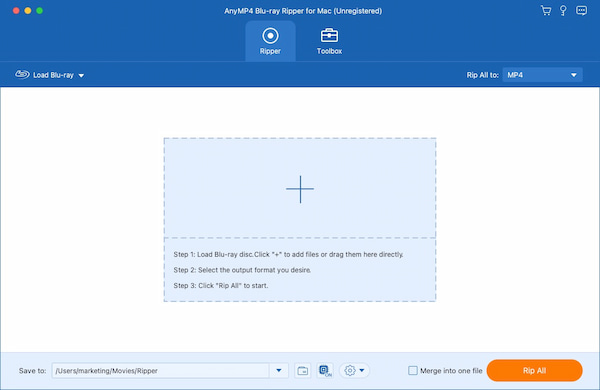Viewport: 600px width, 390px height.
Task: Expand the Load Blu-ray dropdown arrow
Action: pos(81,75)
